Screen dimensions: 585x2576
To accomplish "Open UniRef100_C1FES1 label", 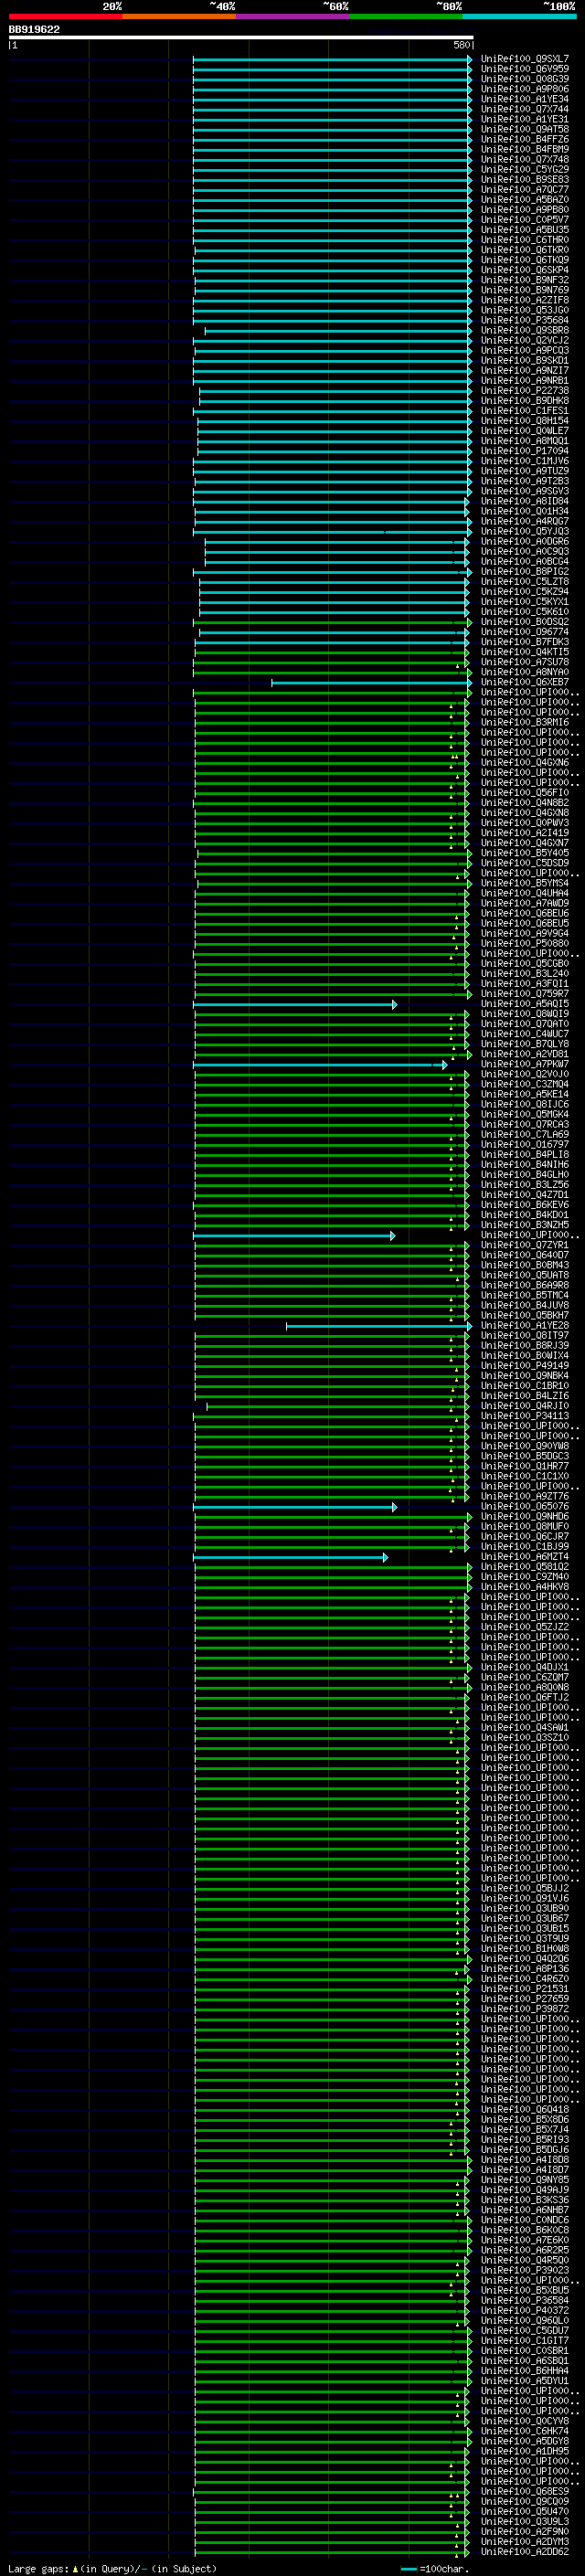I will (524, 411).
